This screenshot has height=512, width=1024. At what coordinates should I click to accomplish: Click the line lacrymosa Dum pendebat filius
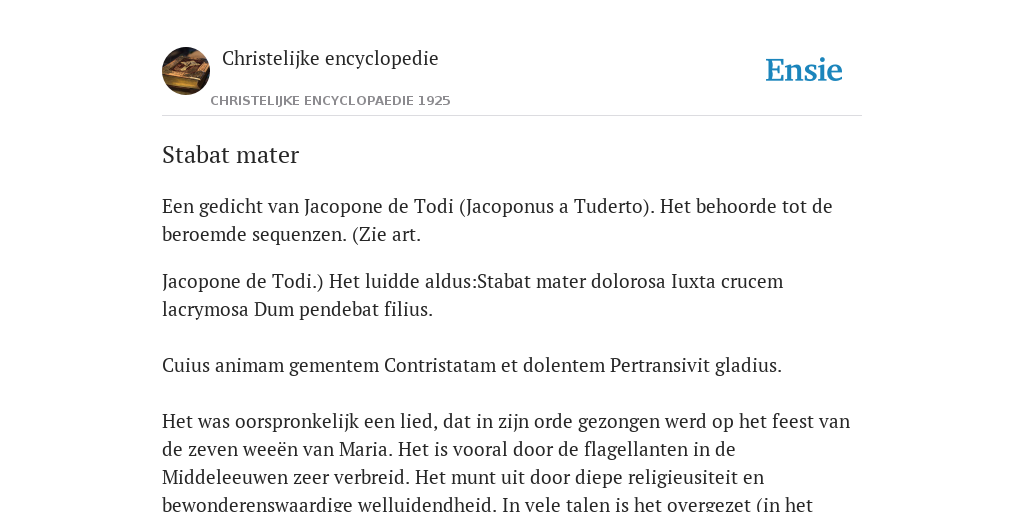297,310
